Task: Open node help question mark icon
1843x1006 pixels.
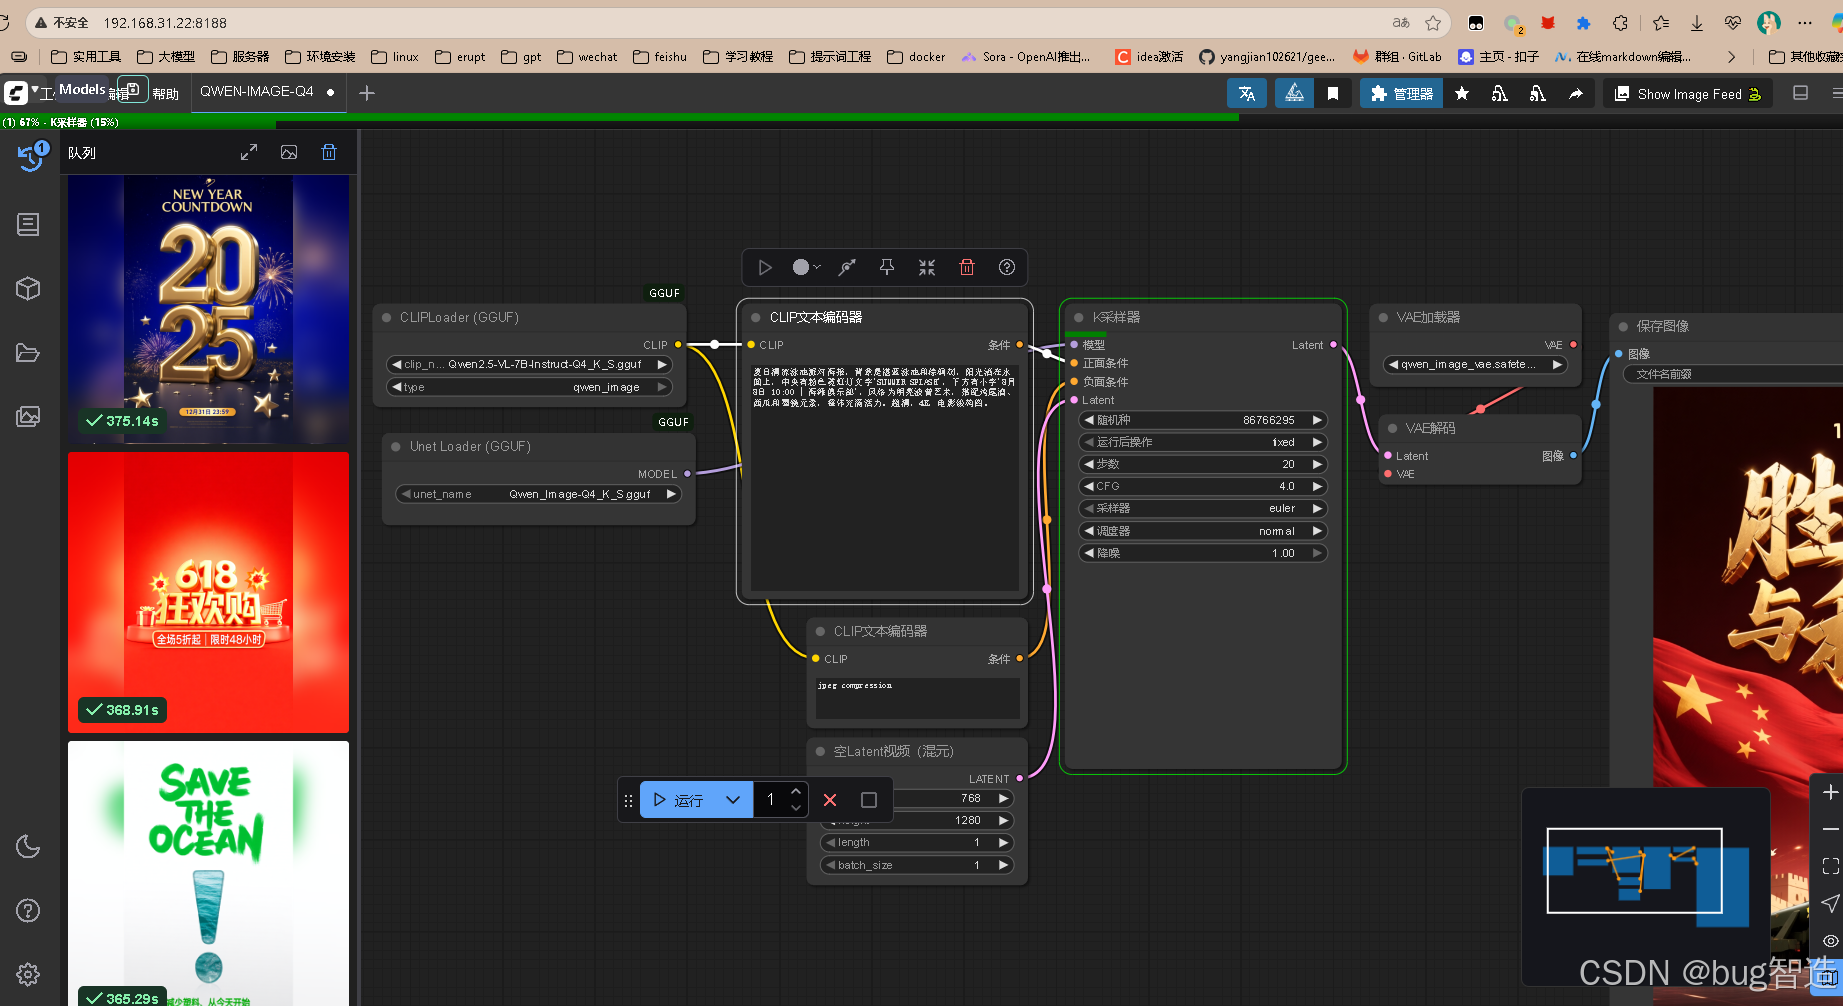Action: coord(1007,267)
